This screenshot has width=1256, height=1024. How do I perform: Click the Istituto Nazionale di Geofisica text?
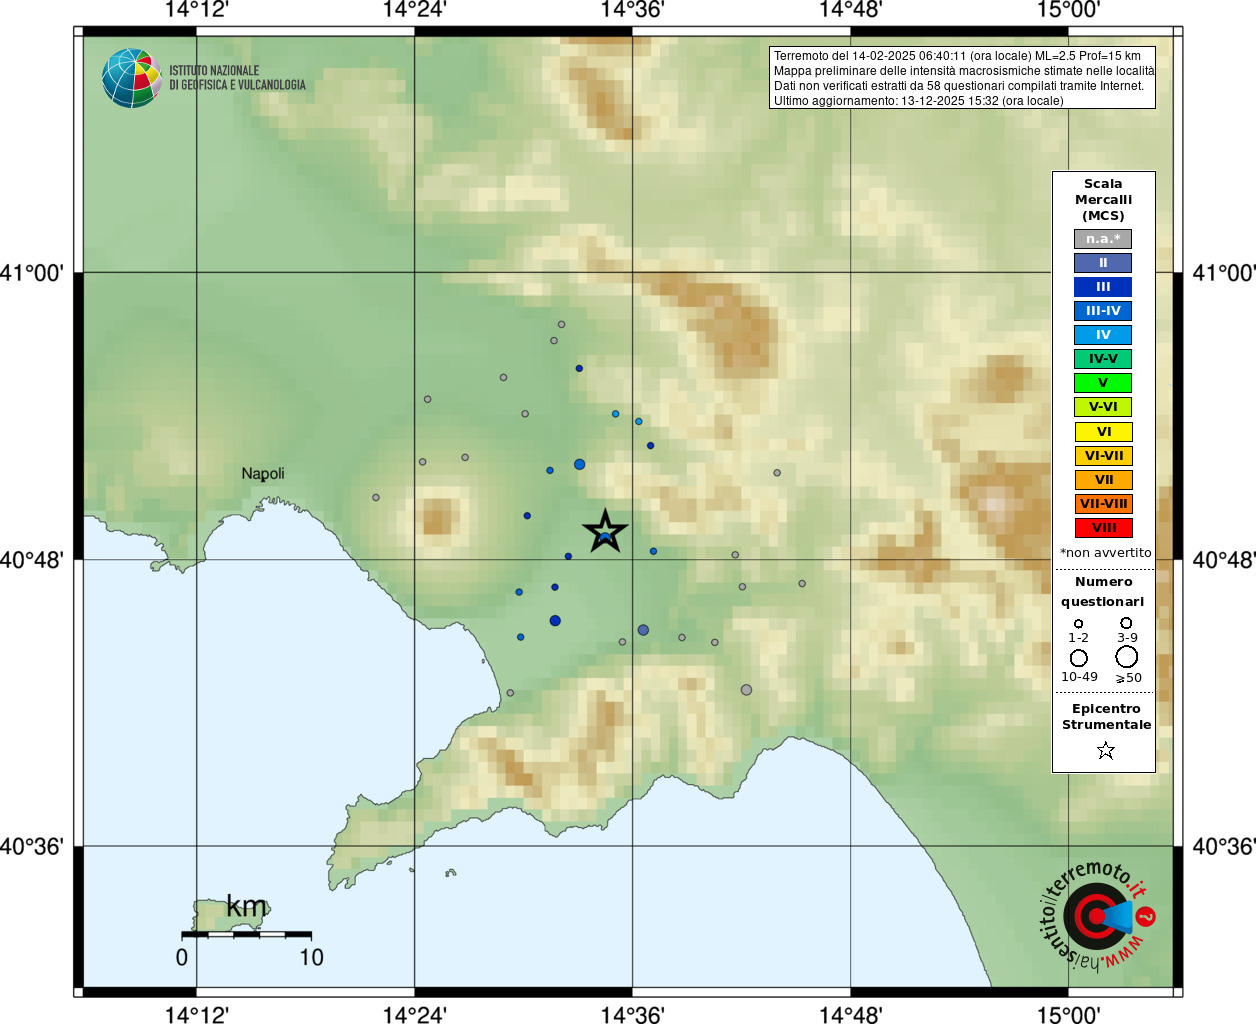tap(237, 78)
